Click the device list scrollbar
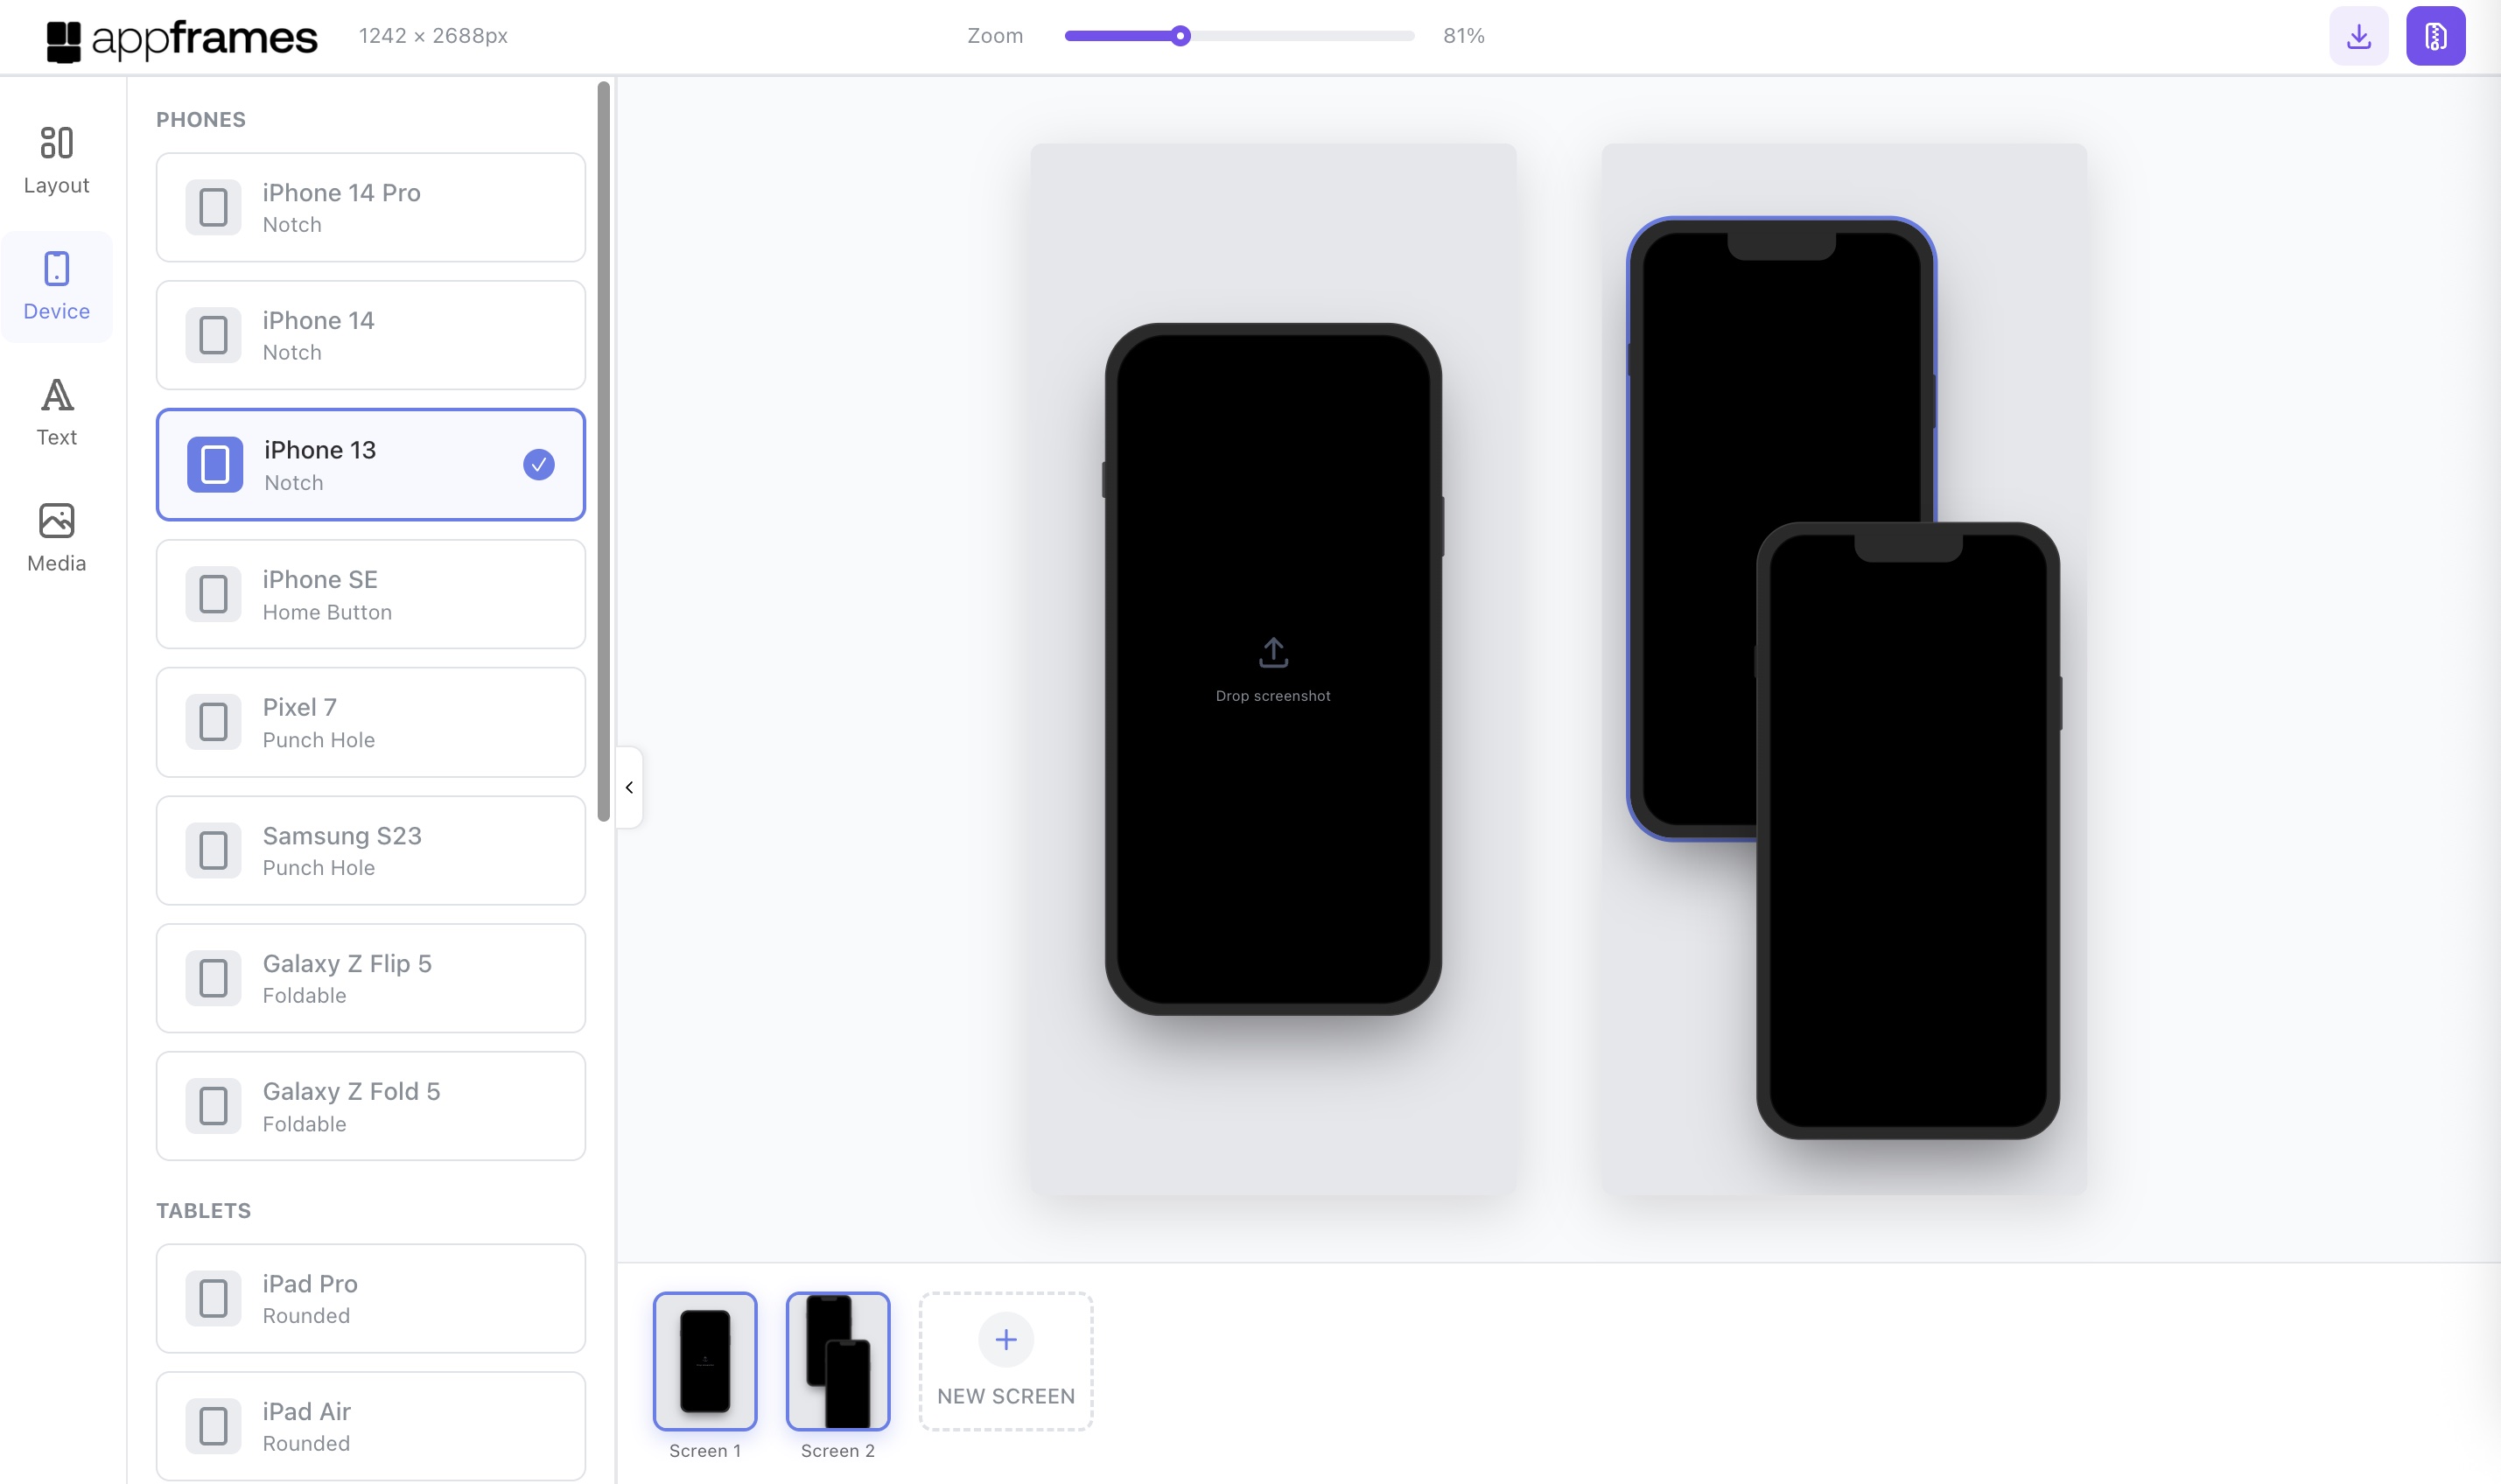2501x1484 pixels. (603, 450)
